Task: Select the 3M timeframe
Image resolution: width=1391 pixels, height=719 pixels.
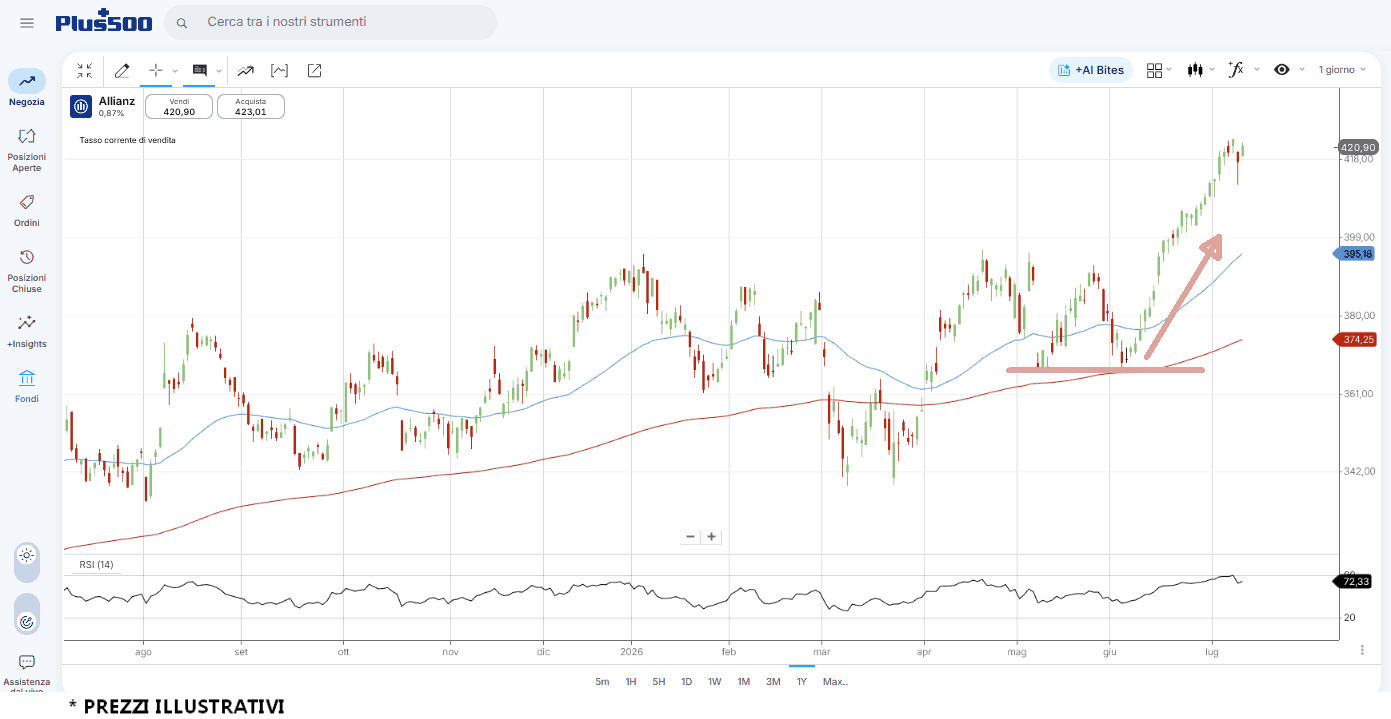Action: [x=773, y=682]
